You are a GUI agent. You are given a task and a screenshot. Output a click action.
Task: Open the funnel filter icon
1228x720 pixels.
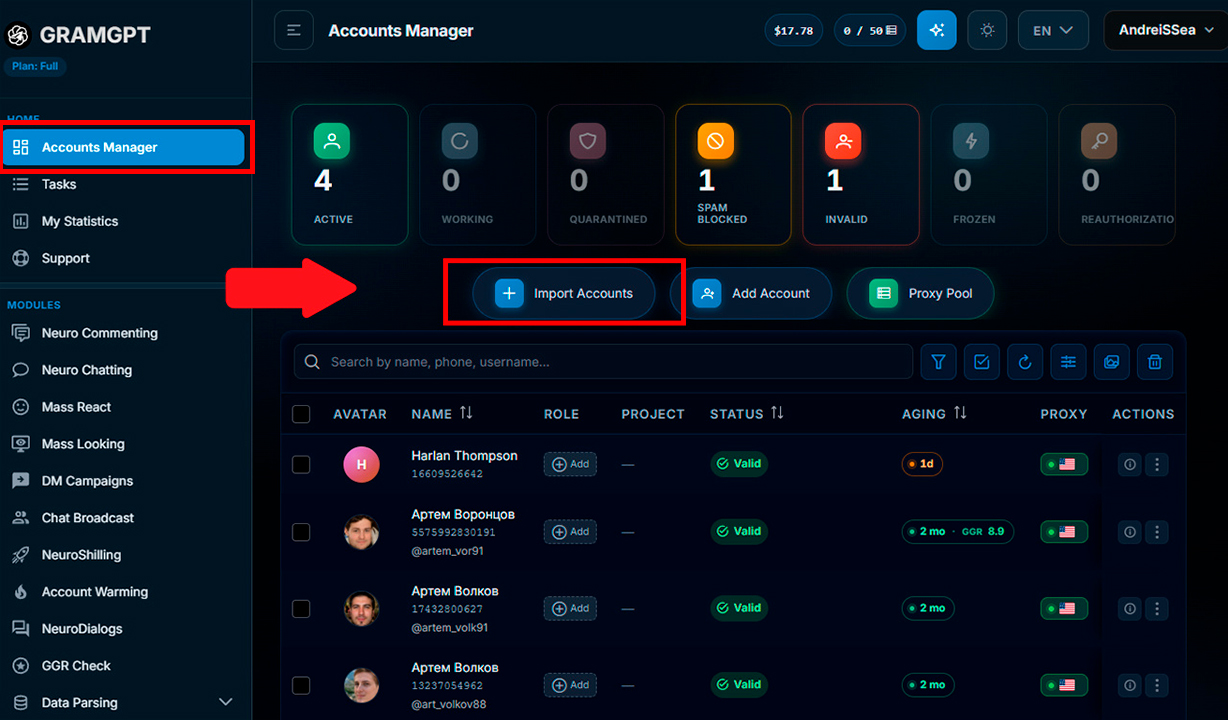point(938,362)
